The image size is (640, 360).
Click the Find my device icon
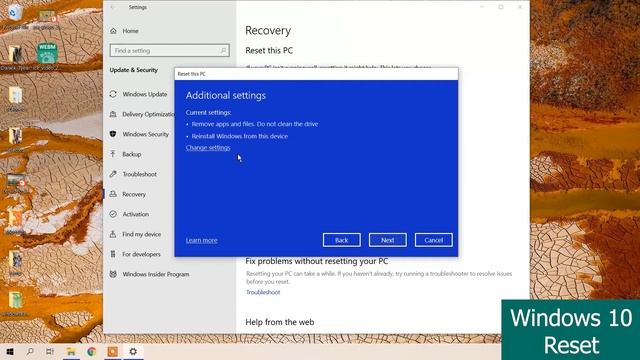pos(113,234)
